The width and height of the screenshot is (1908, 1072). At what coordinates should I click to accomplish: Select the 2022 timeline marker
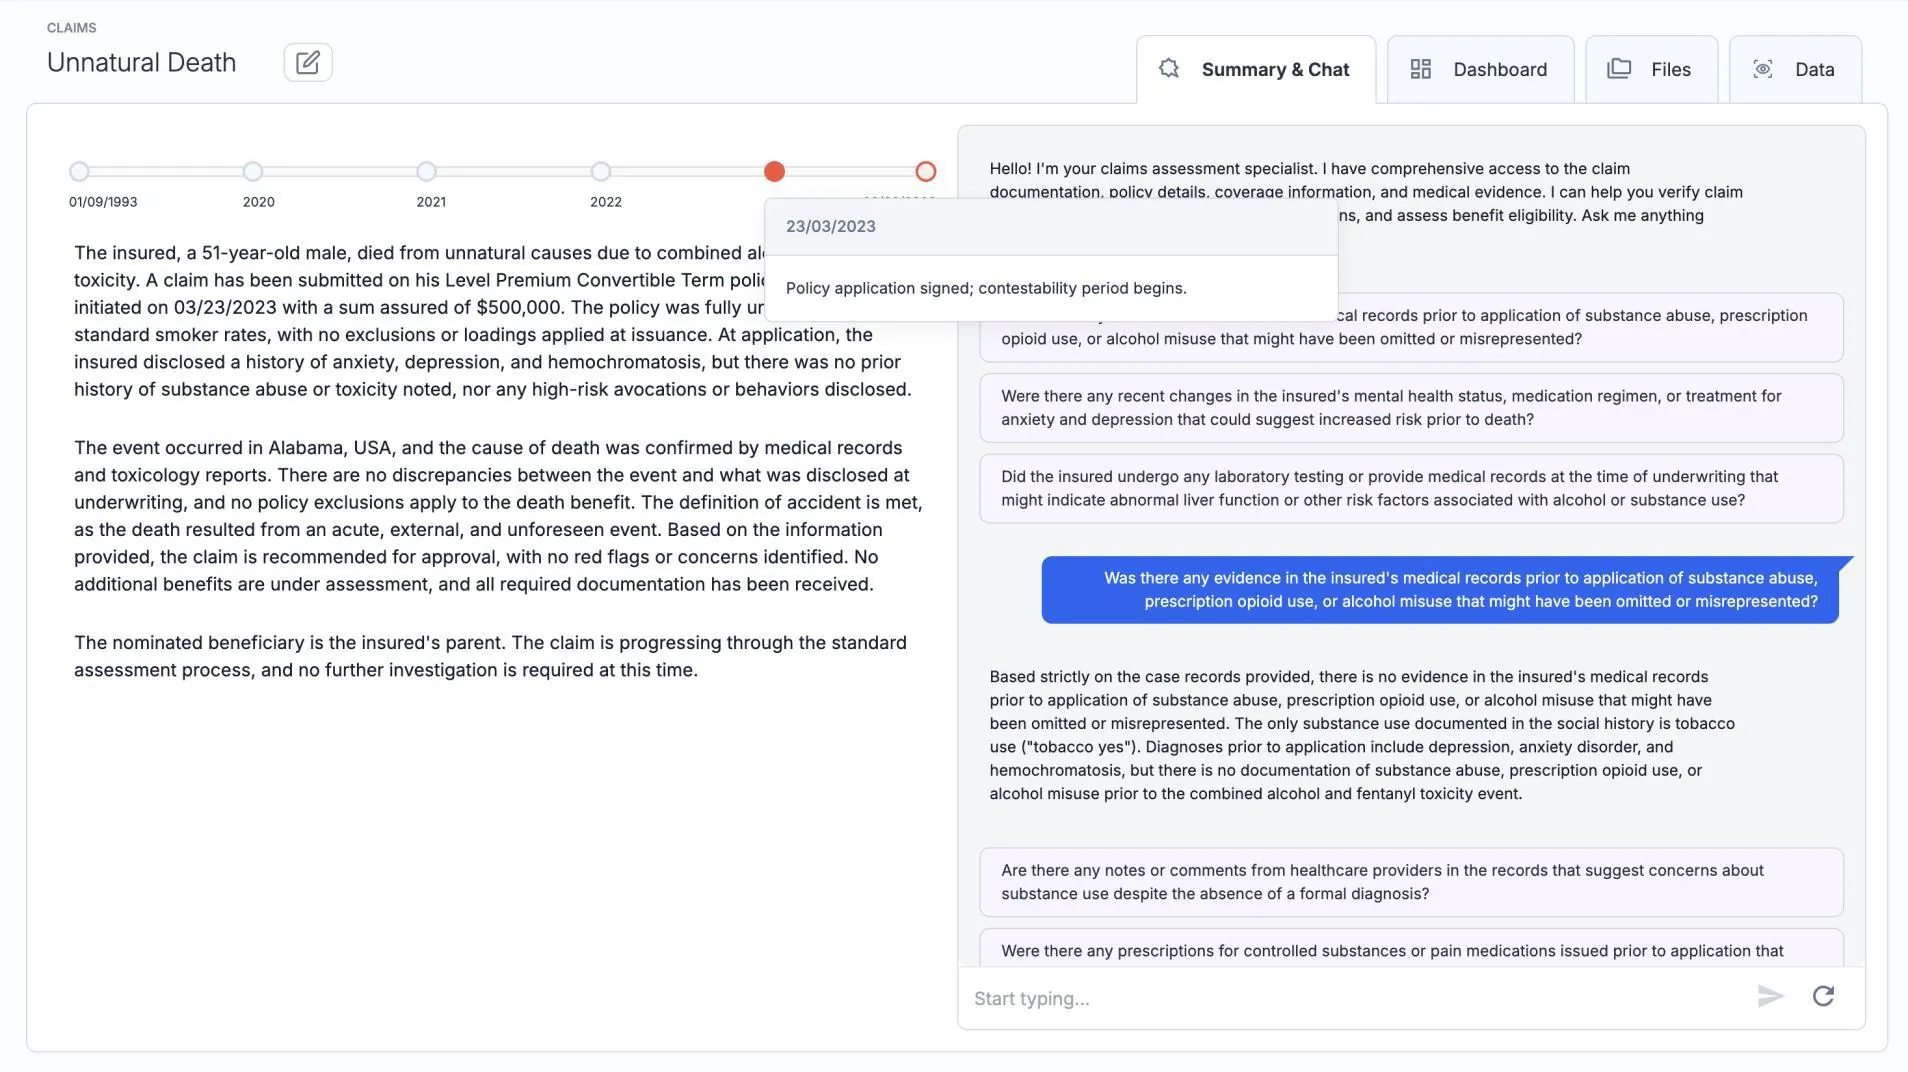click(601, 171)
